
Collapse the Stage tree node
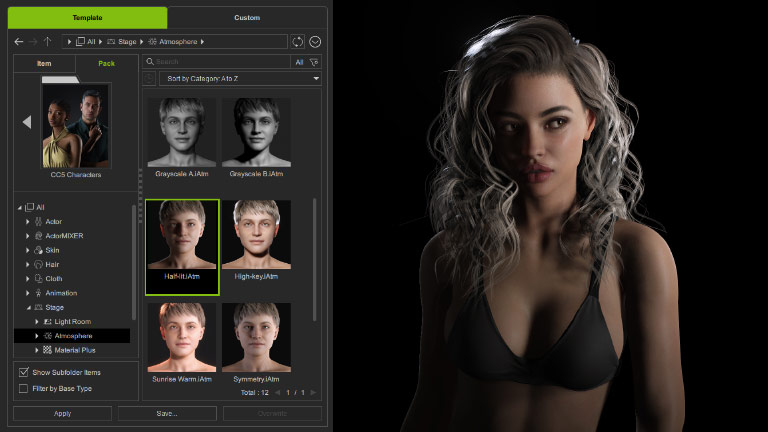(28, 308)
